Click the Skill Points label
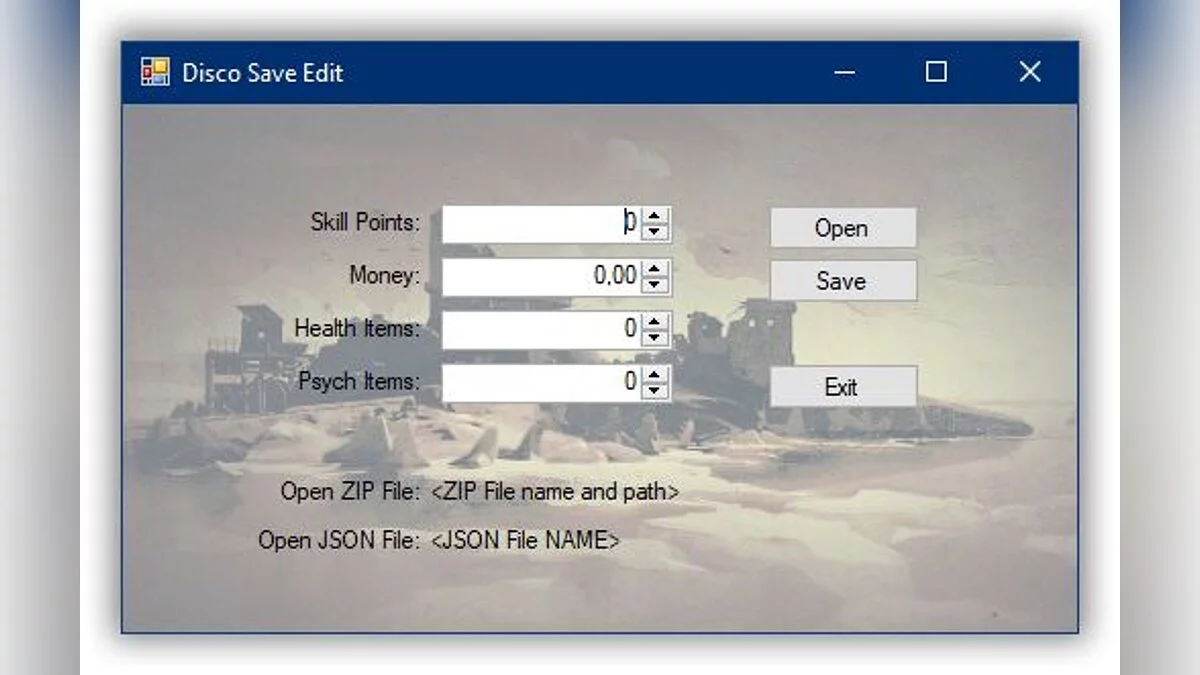The image size is (1200, 675). [366, 223]
